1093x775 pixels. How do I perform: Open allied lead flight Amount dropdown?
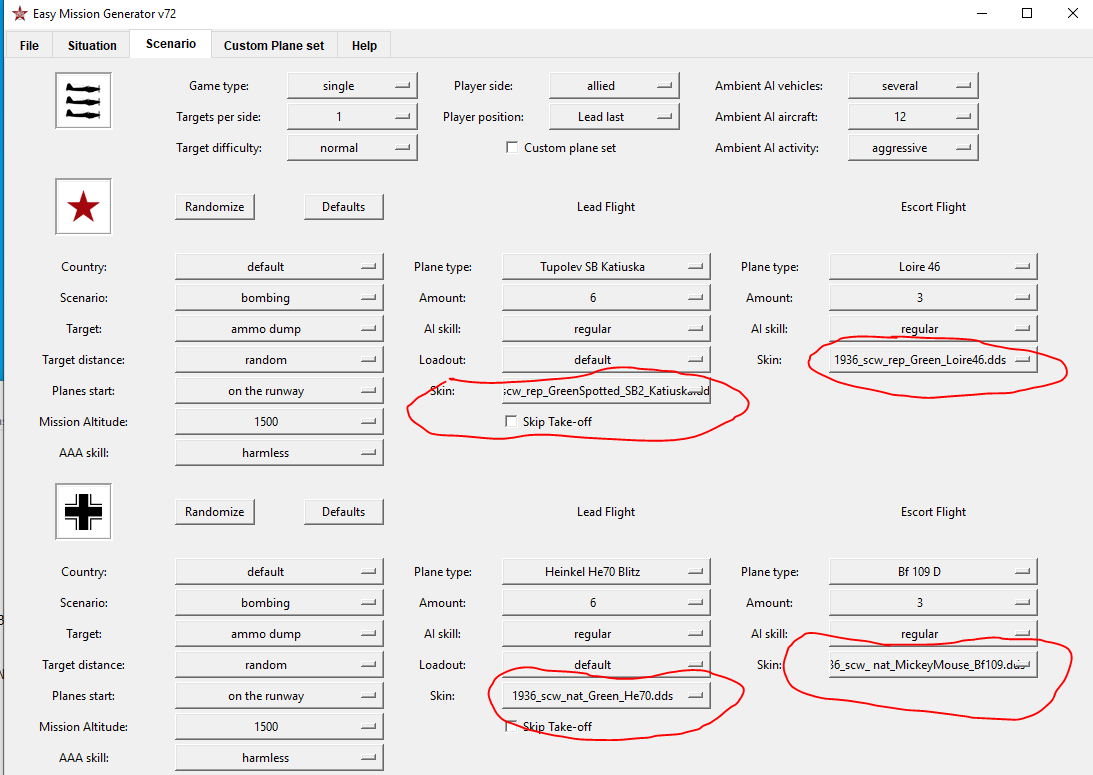pyautogui.click(x=606, y=298)
